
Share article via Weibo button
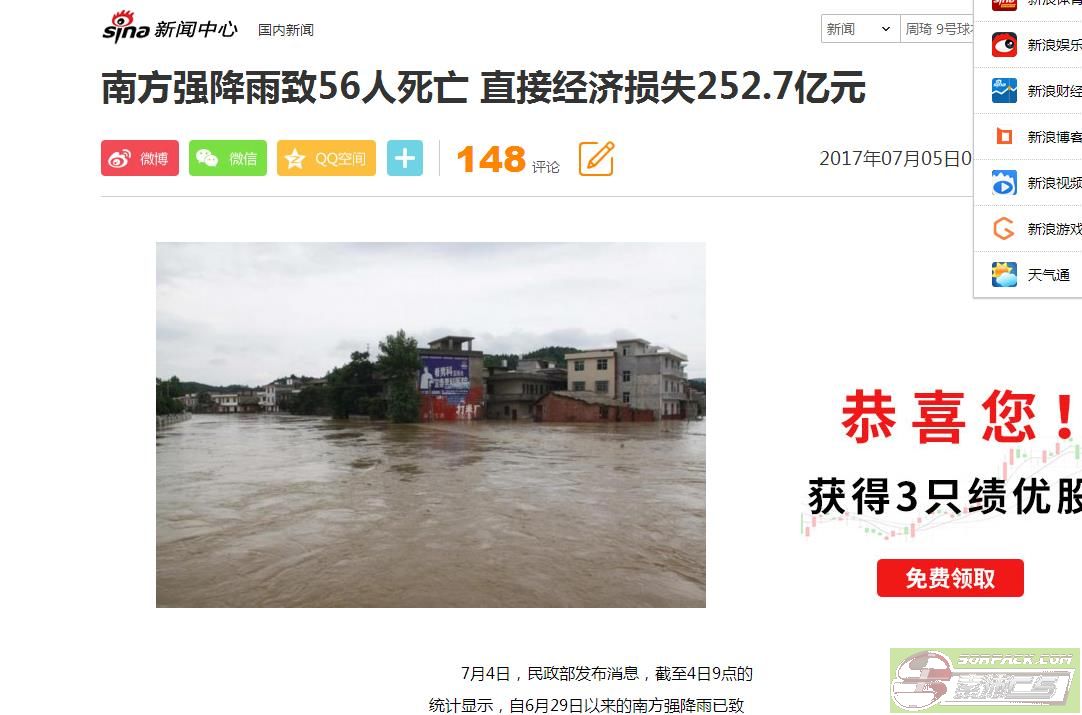[x=139, y=158]
